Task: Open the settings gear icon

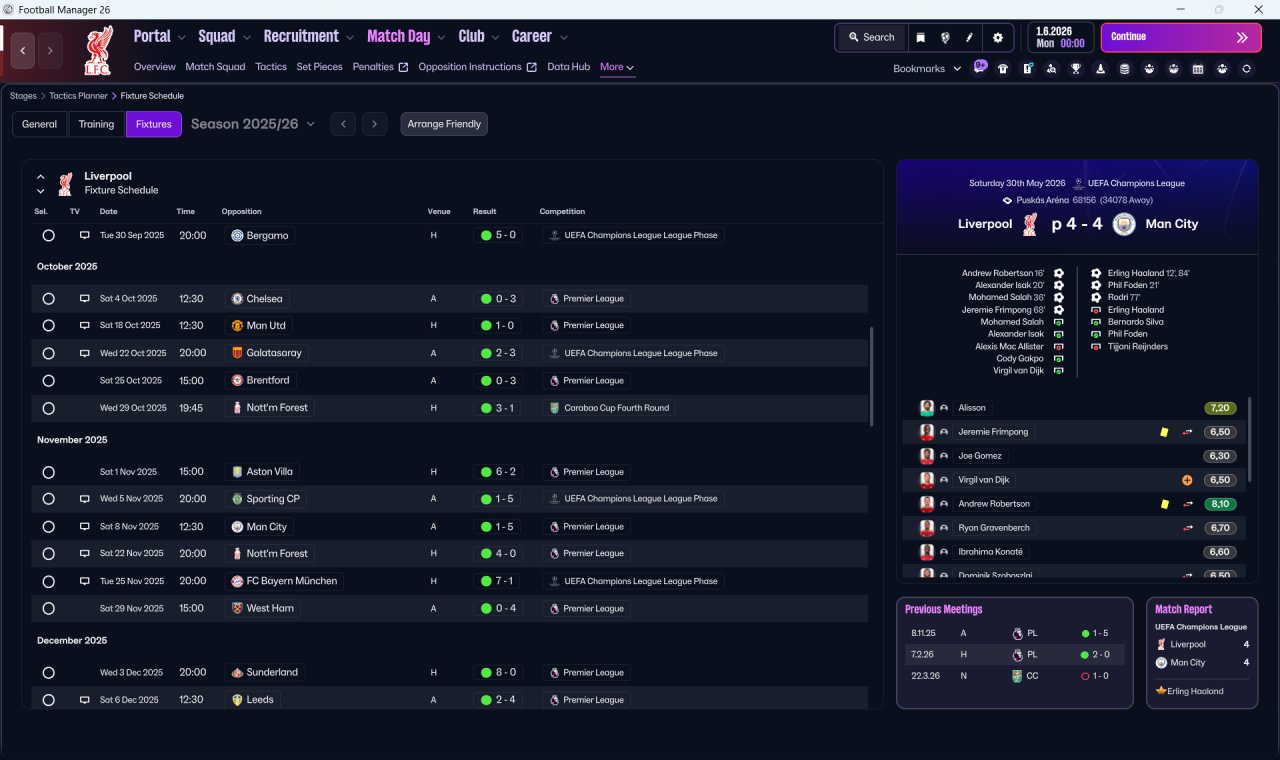Action: point(997,37)
